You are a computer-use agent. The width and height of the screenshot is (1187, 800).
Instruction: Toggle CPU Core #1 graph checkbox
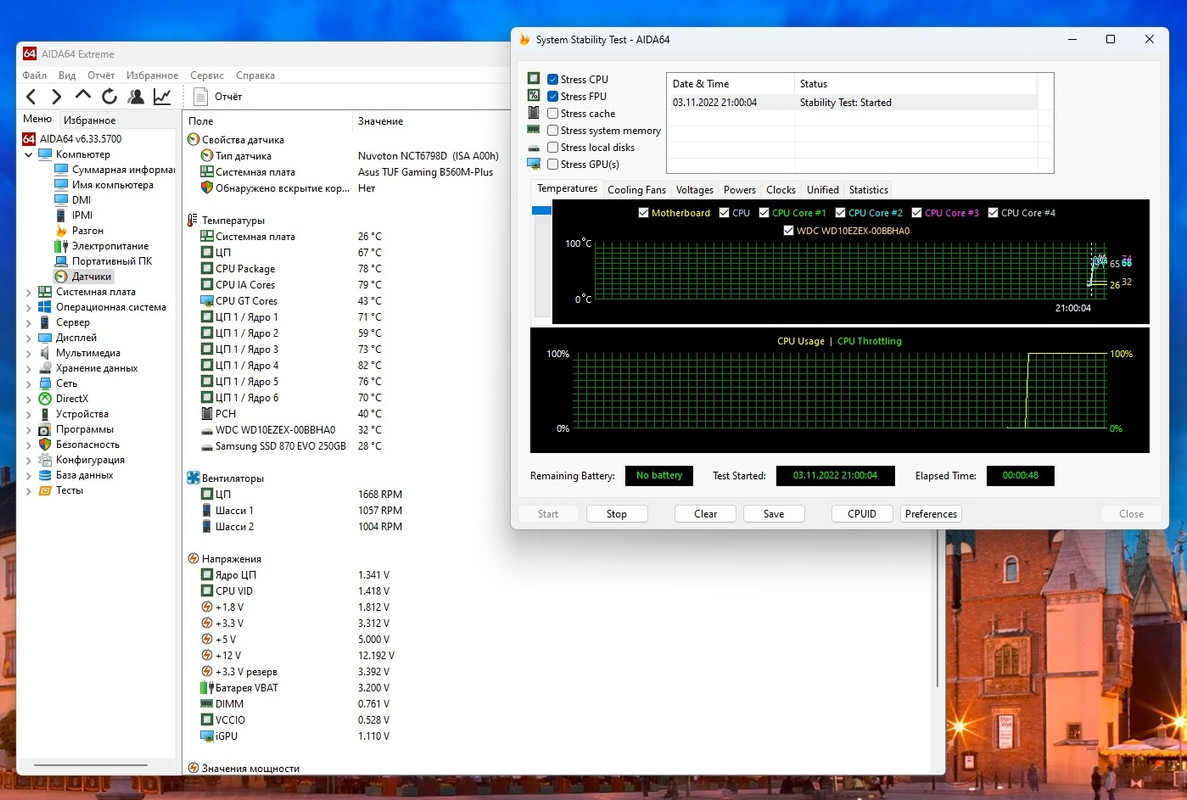tap(764, 213)
